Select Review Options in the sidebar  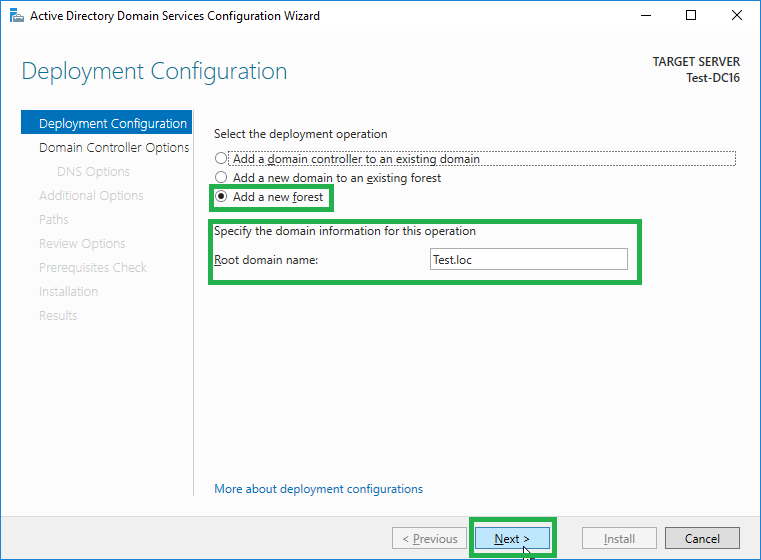tap(82, 244)
